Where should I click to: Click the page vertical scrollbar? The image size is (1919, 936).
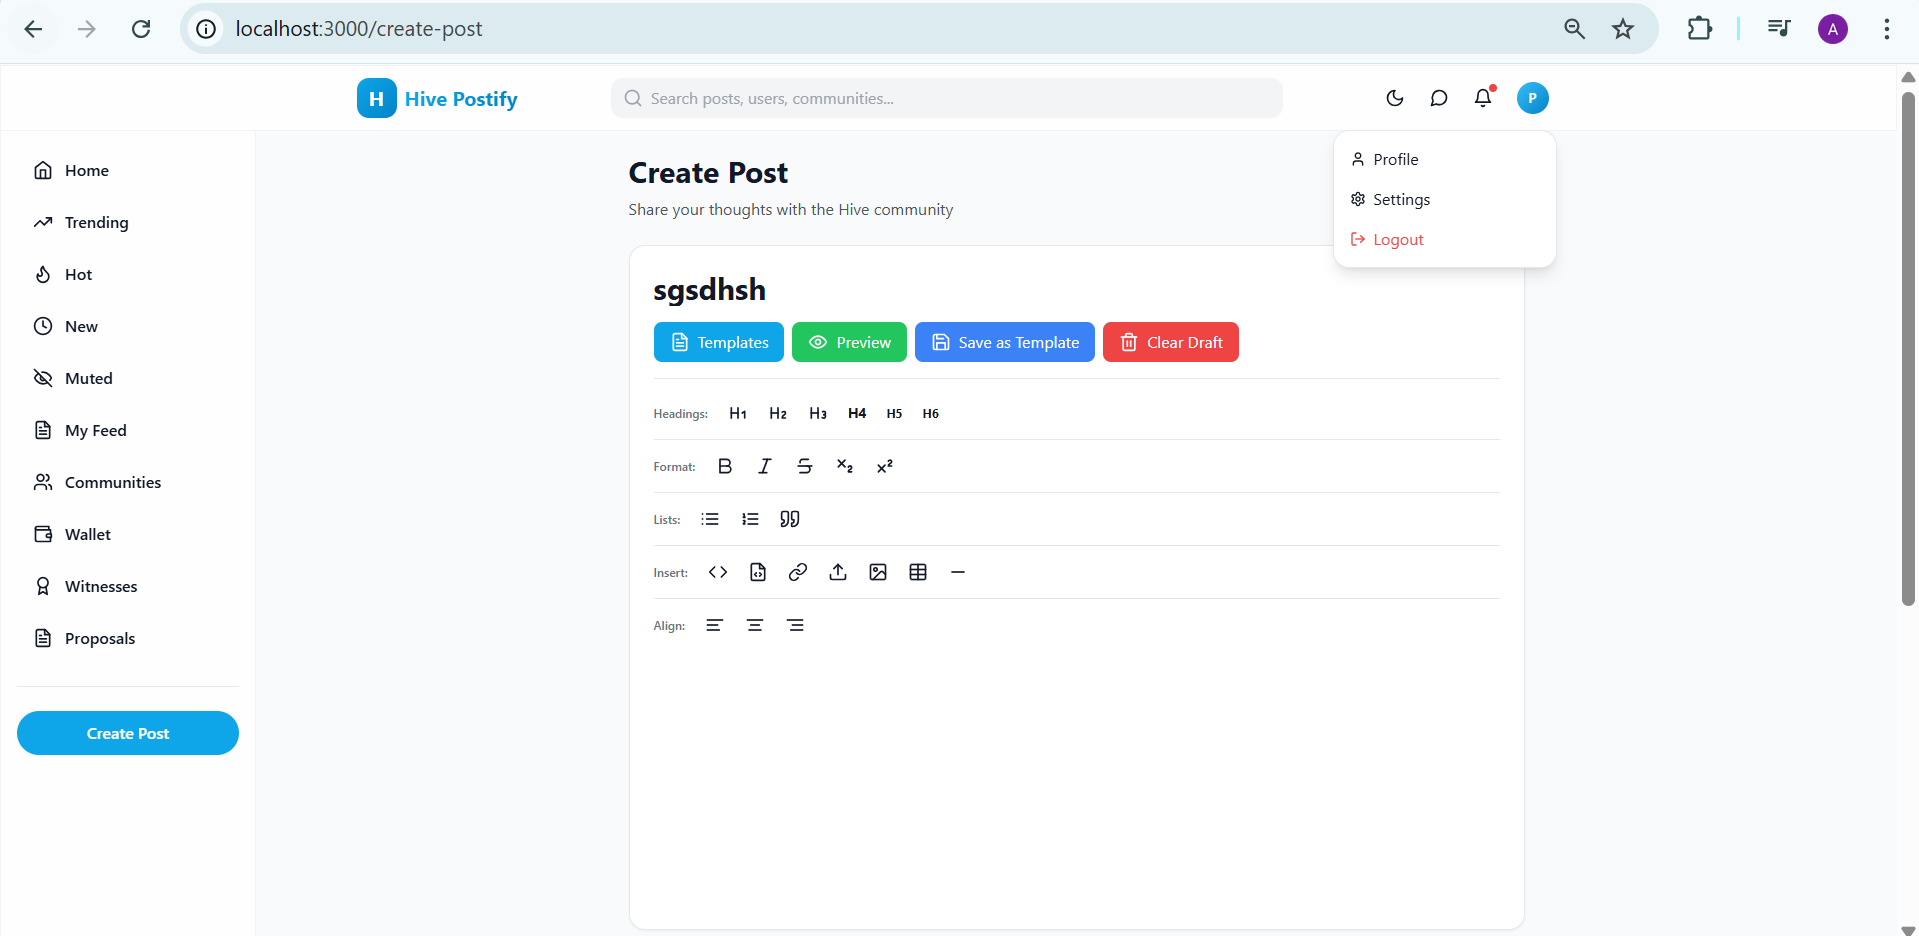click(x=1908, y=350)
